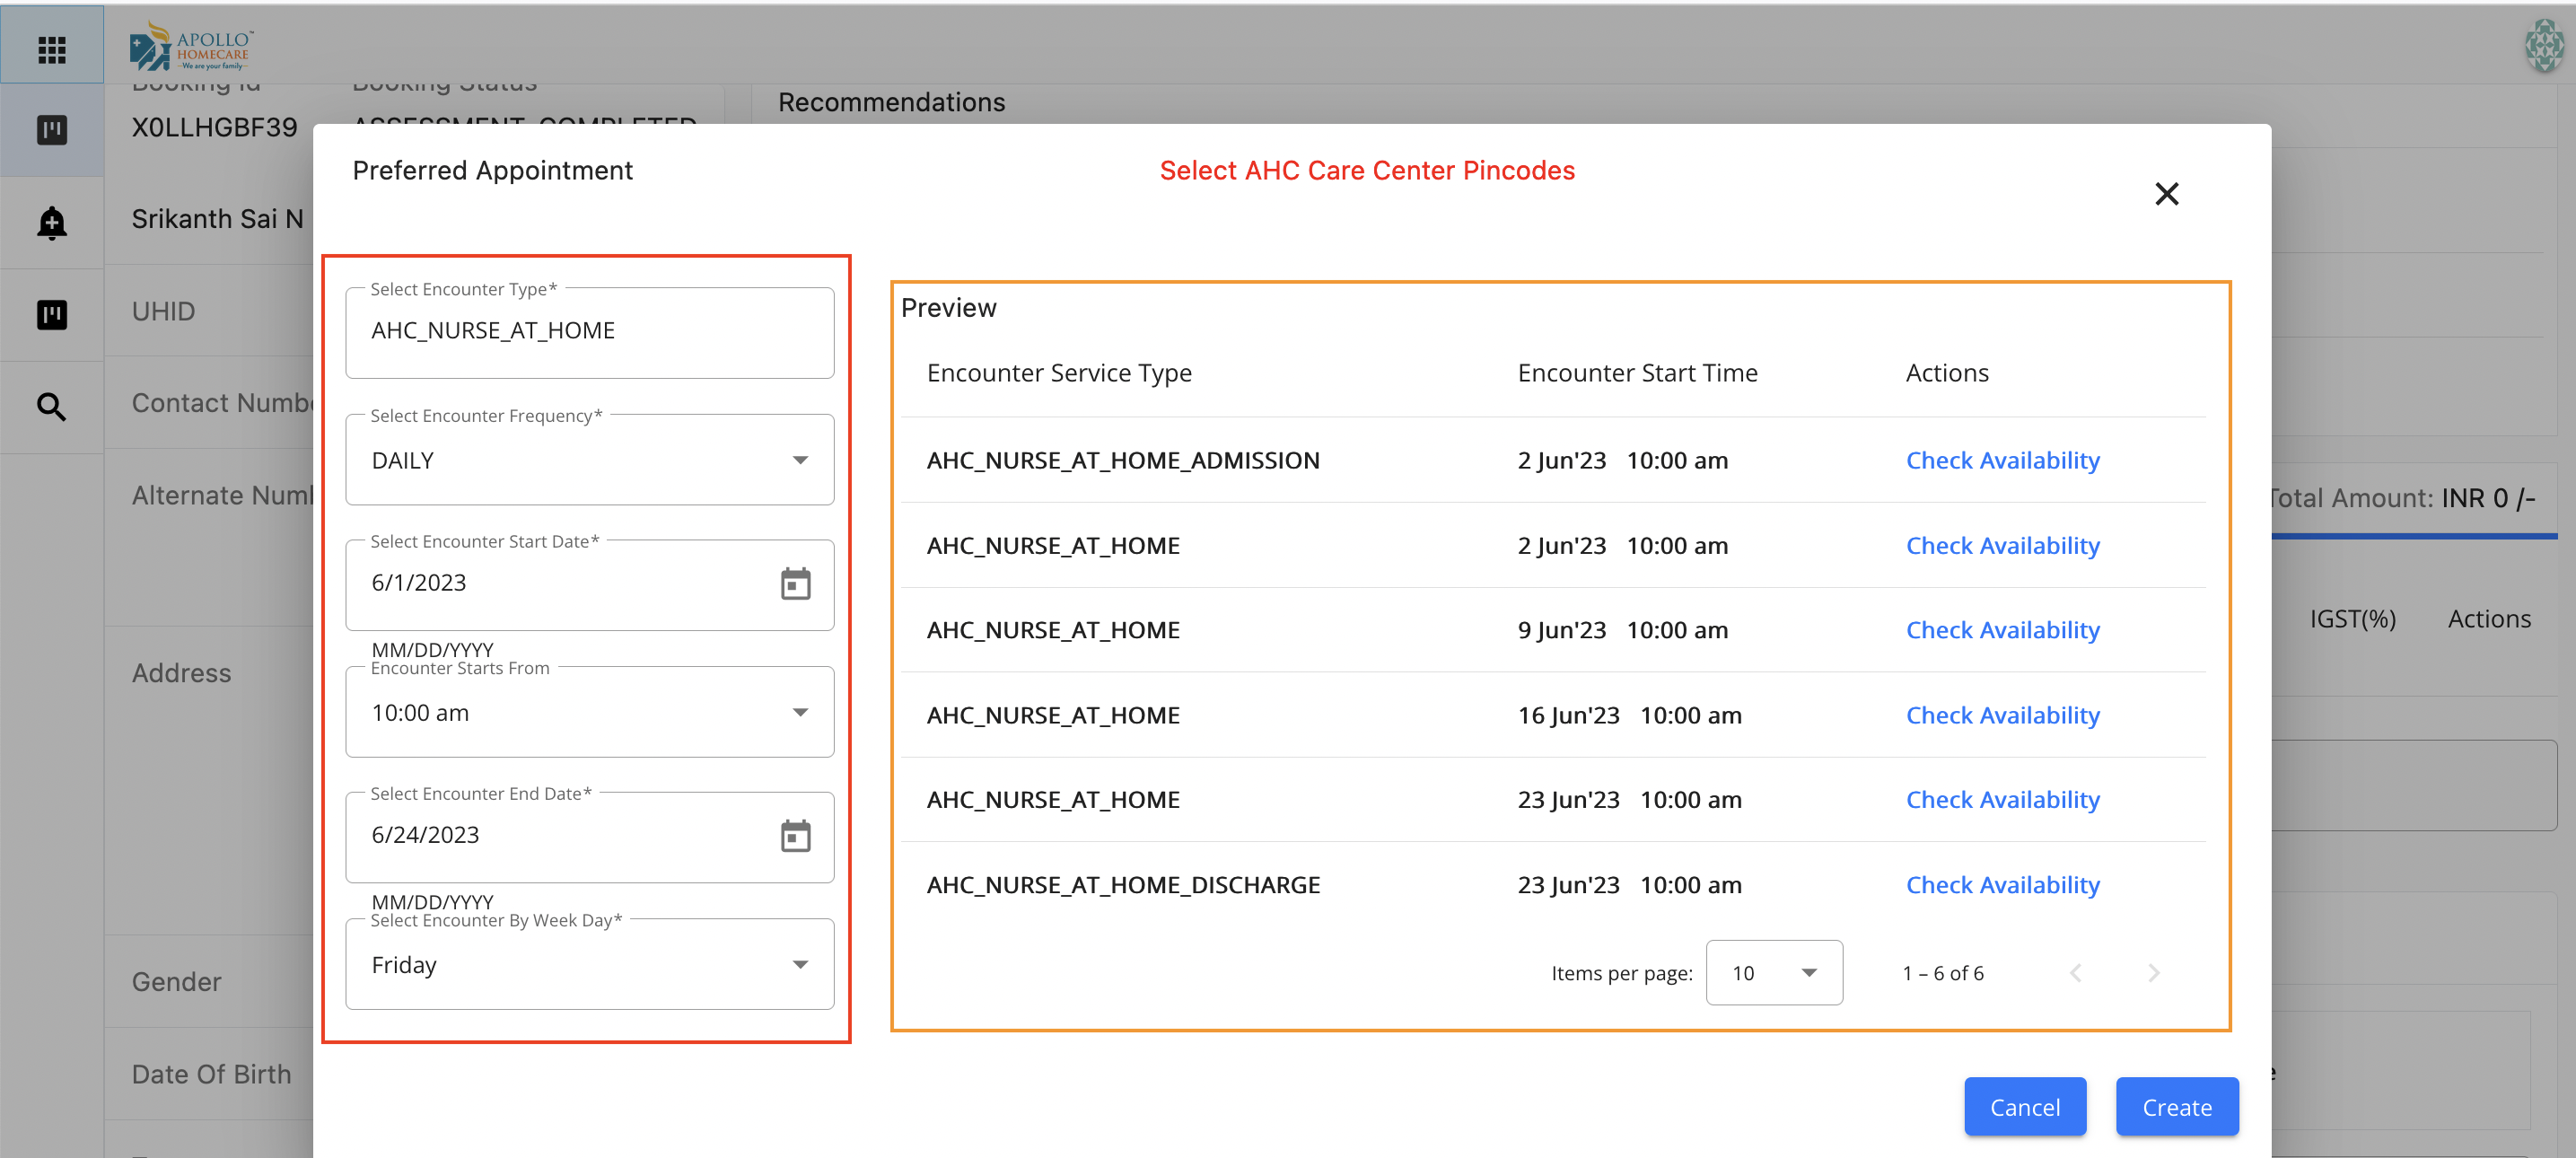Click the search magnifier sidebar icon
2576x1158 pixels.
51,407
